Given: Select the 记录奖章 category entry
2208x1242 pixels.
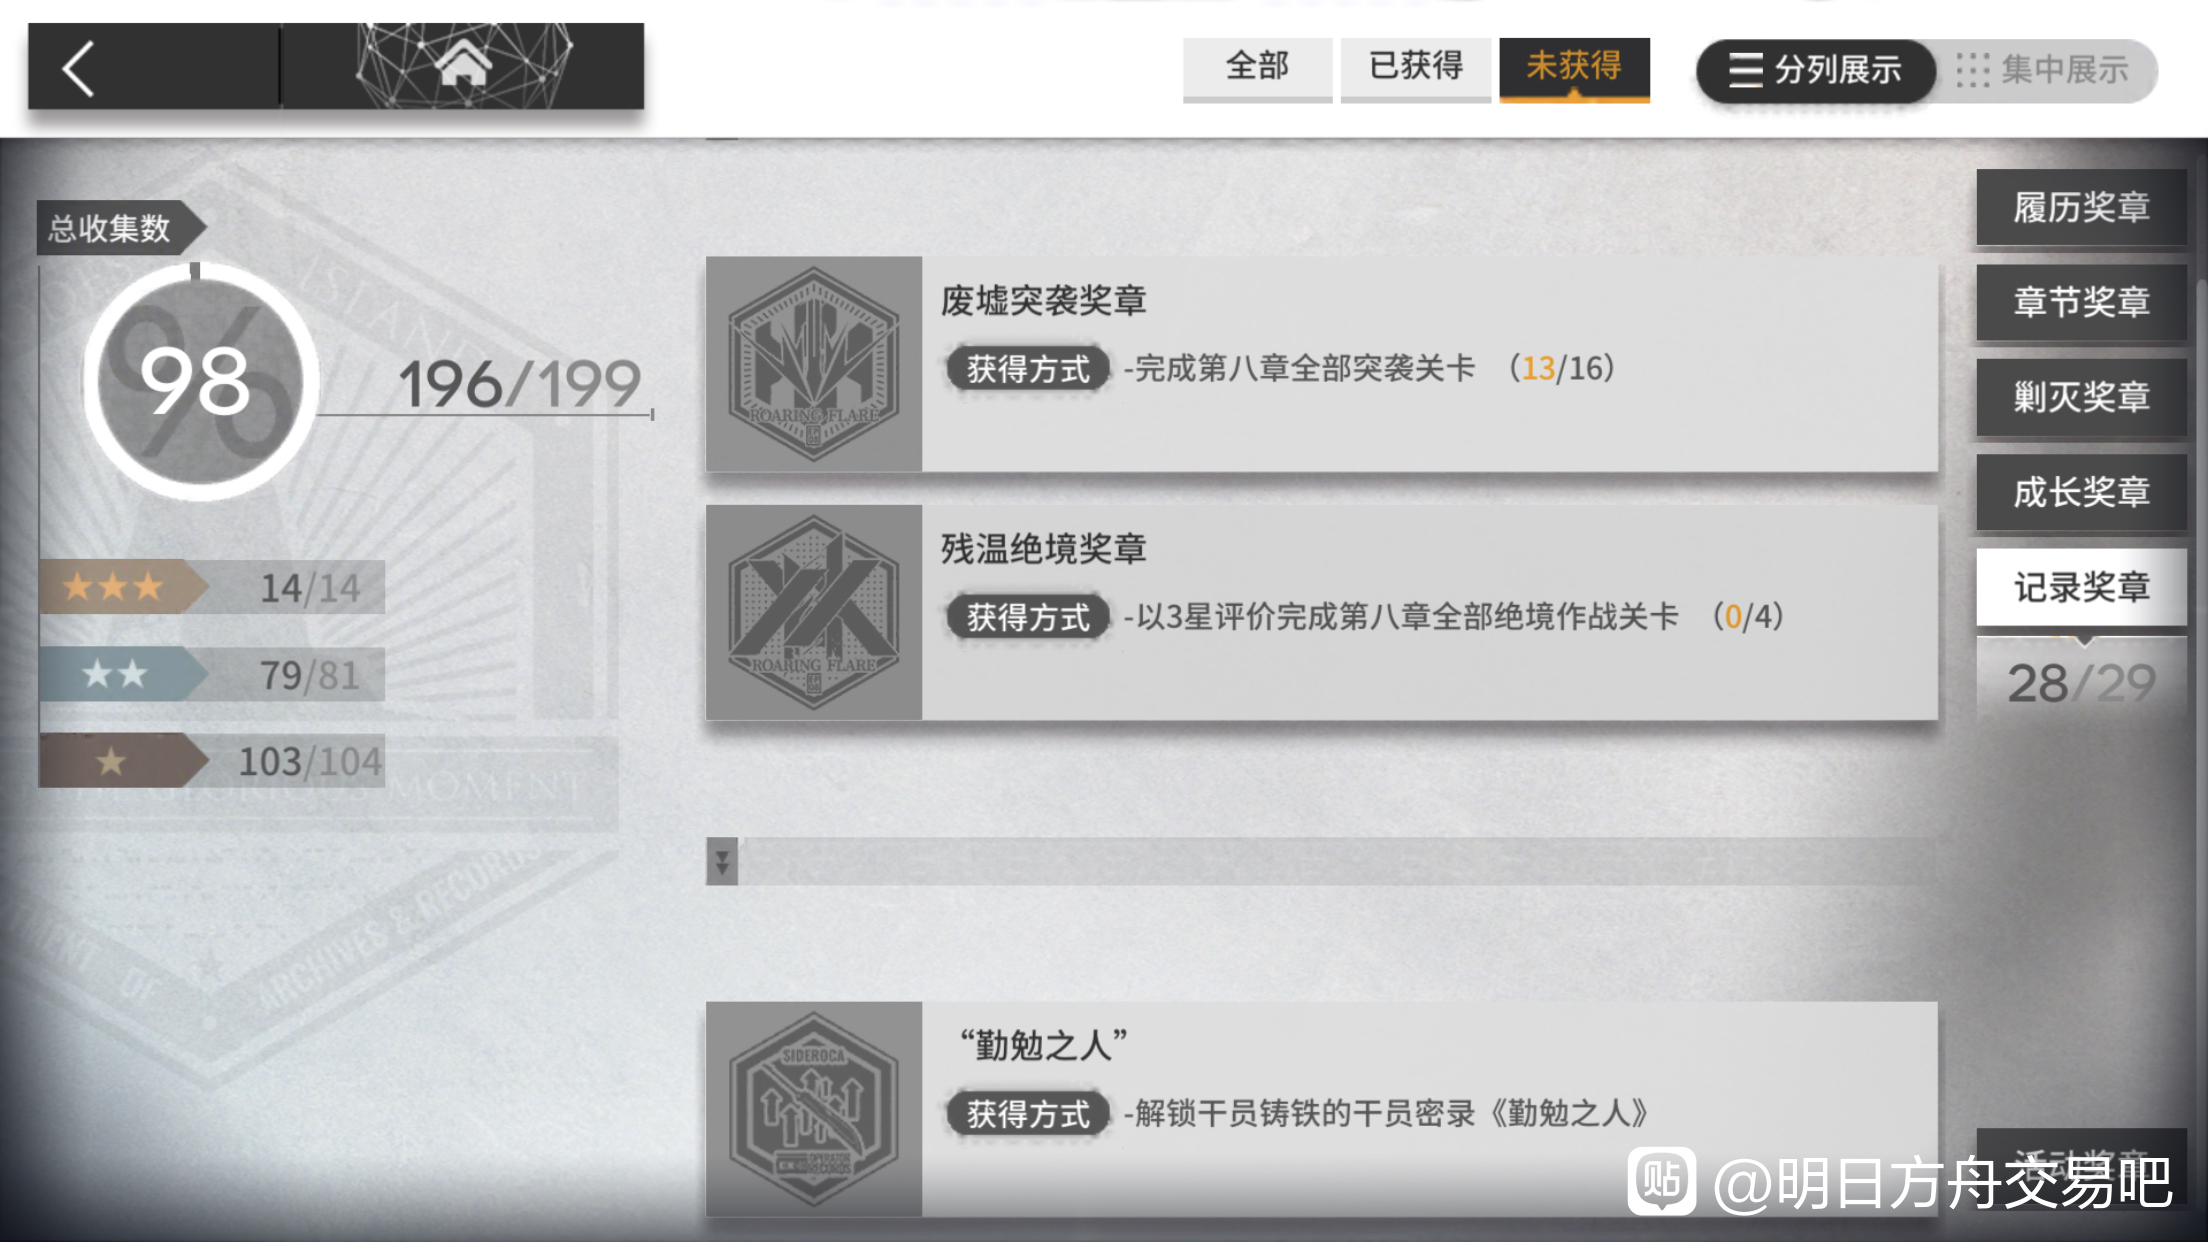Looking at the screenshot, I should point(2081,587).
